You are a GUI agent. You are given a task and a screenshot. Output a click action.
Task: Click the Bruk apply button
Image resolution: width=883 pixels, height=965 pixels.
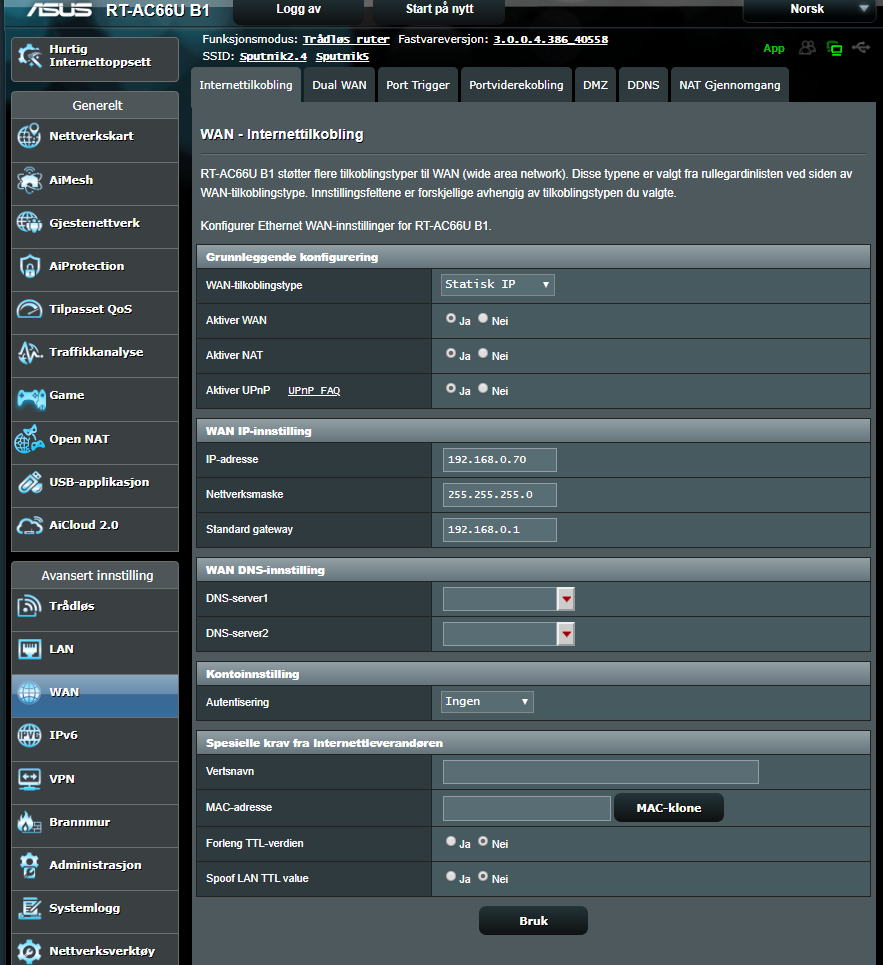click(x=533, y=921)
